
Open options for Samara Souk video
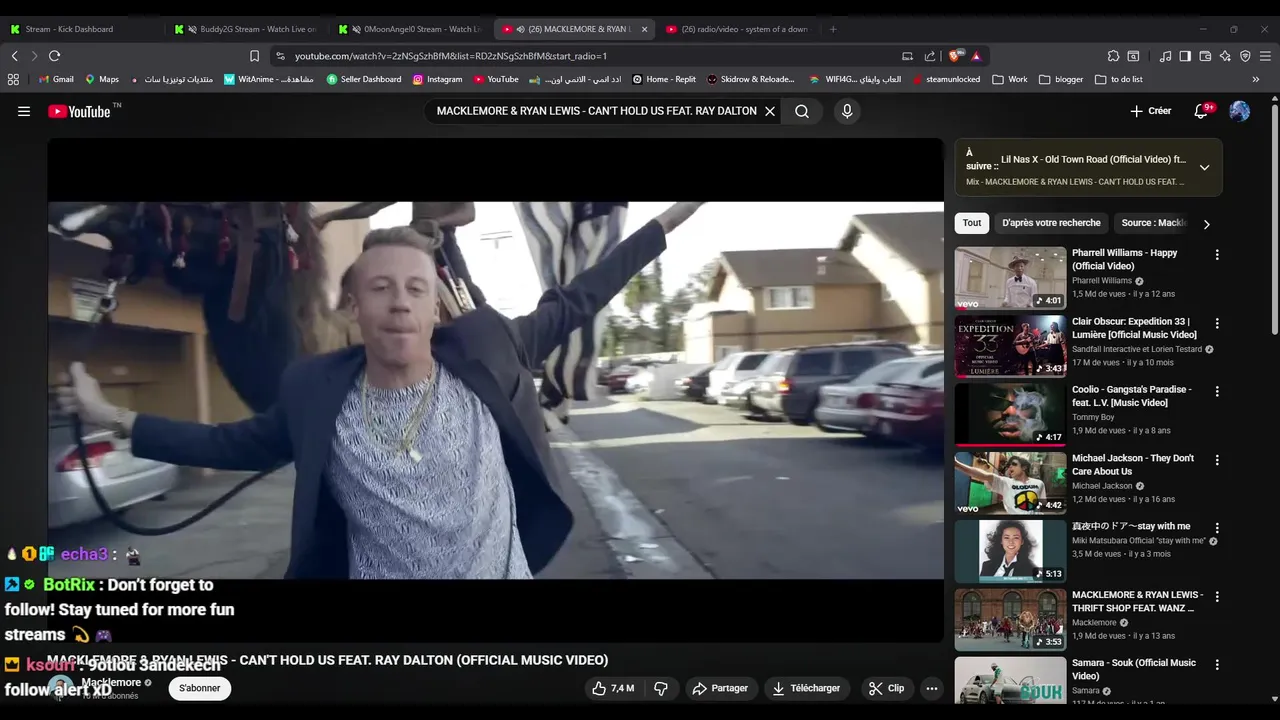click(x=1217, y=665)
